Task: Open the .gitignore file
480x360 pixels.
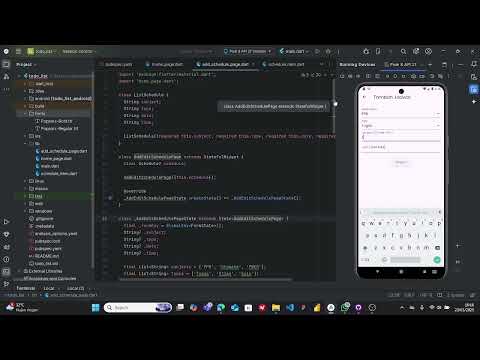Action: click(41, 219)
